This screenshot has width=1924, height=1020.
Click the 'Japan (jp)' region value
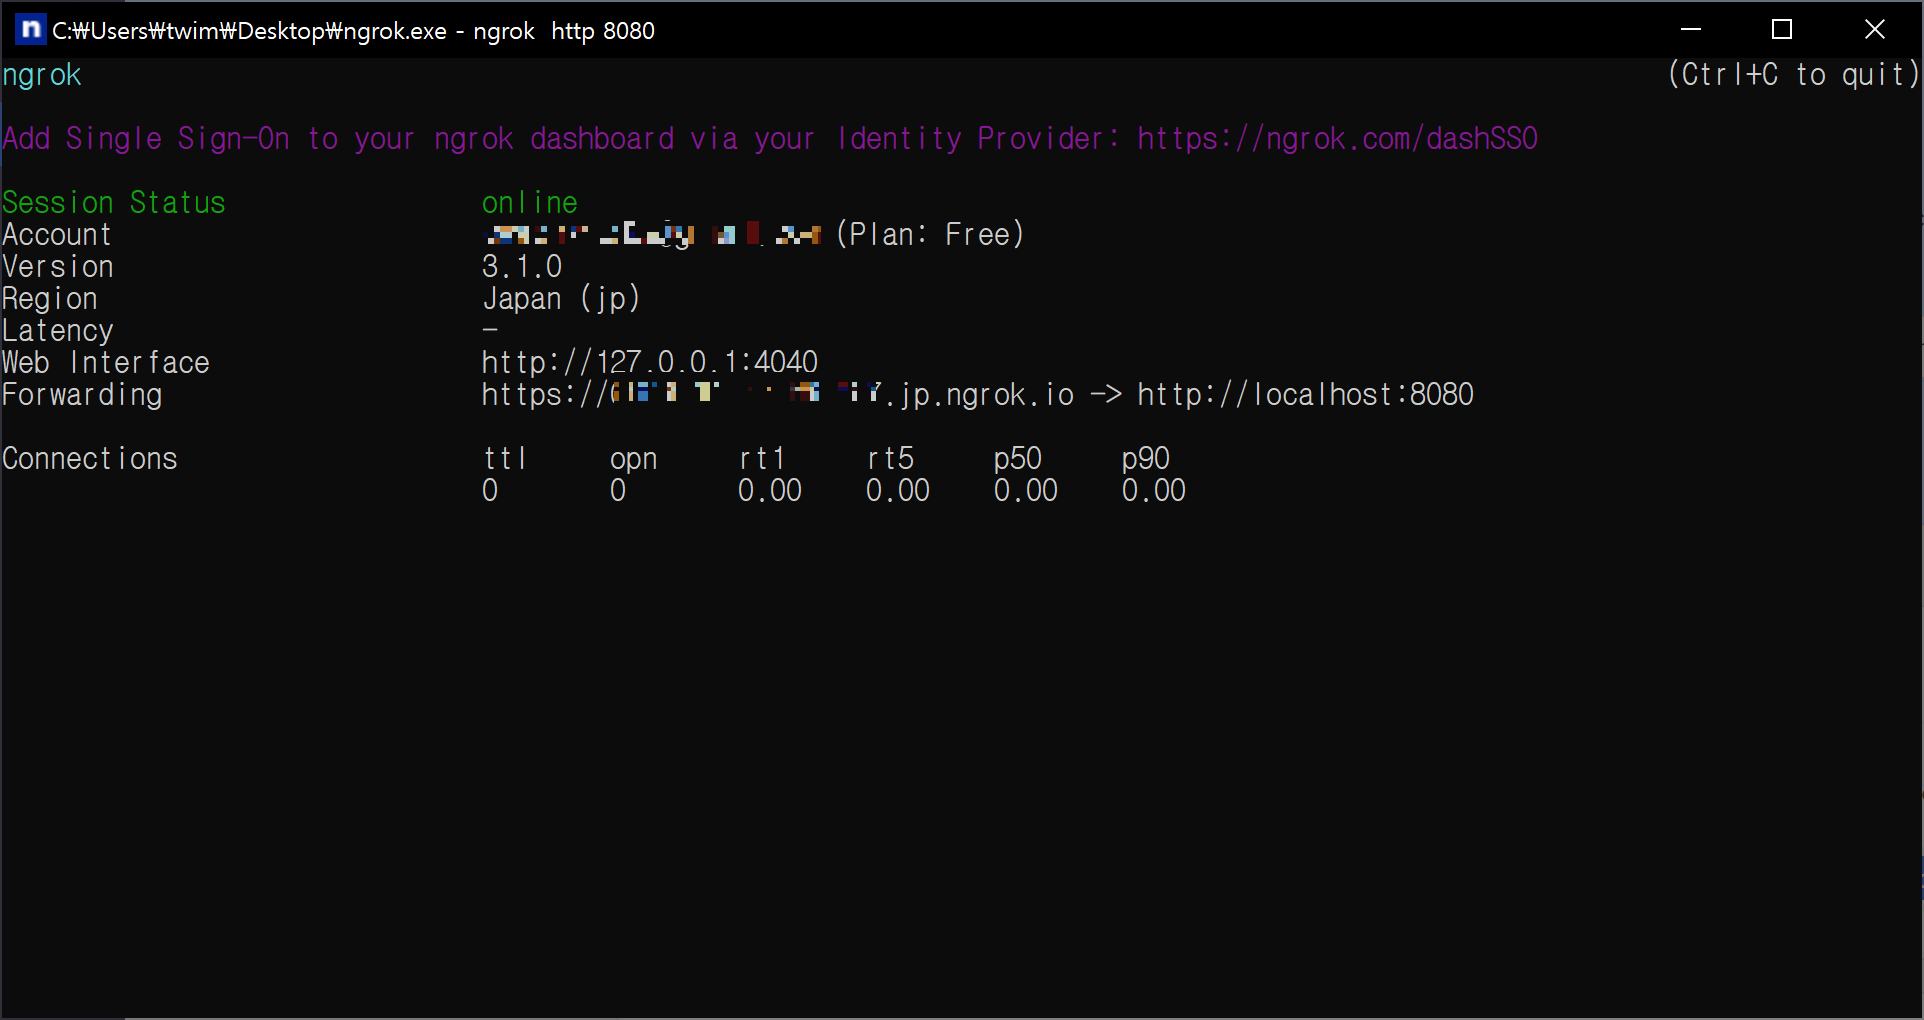click(561, 299)
